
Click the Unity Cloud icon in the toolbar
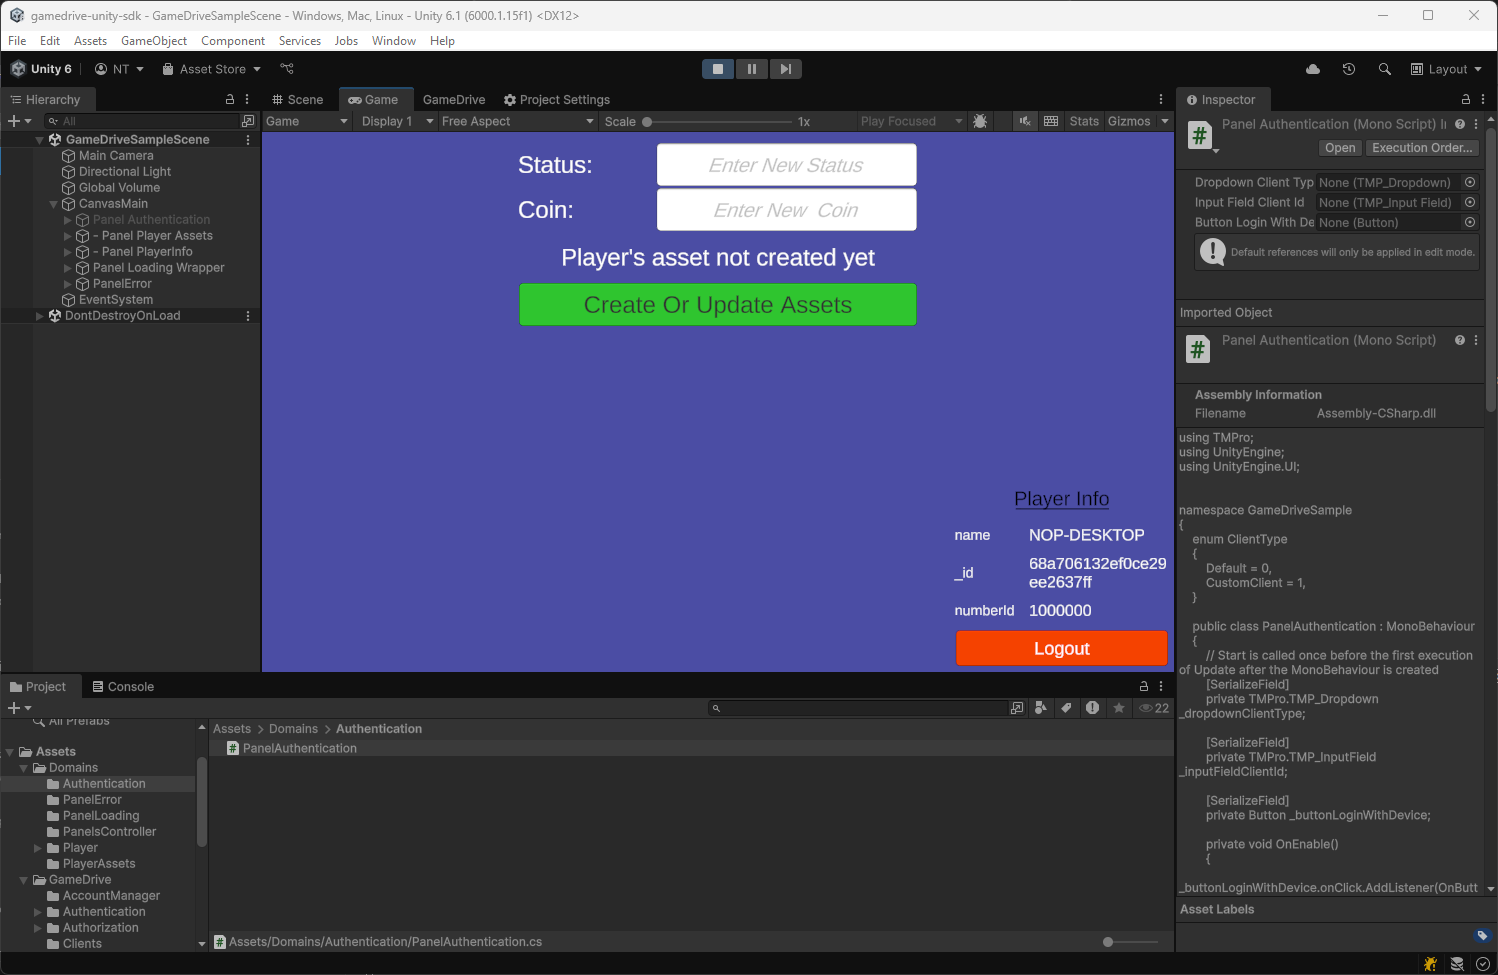[1312, 68]
